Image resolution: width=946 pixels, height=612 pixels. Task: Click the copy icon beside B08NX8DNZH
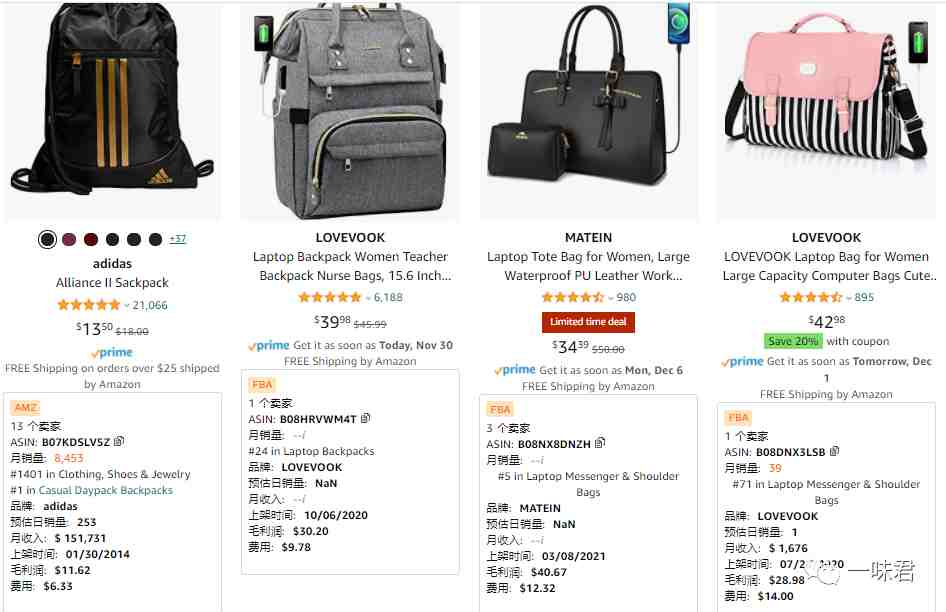600,443
